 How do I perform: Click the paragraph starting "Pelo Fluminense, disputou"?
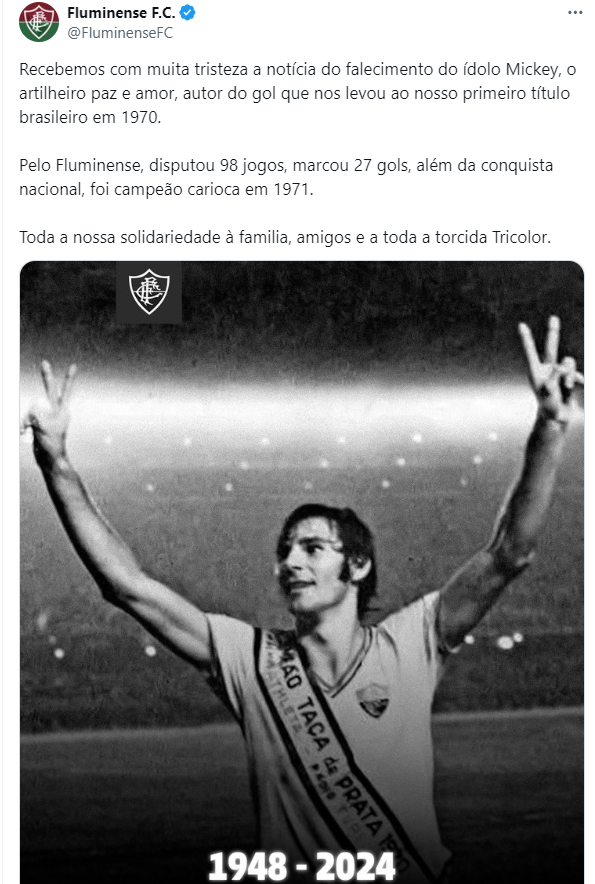pos(286,177)
